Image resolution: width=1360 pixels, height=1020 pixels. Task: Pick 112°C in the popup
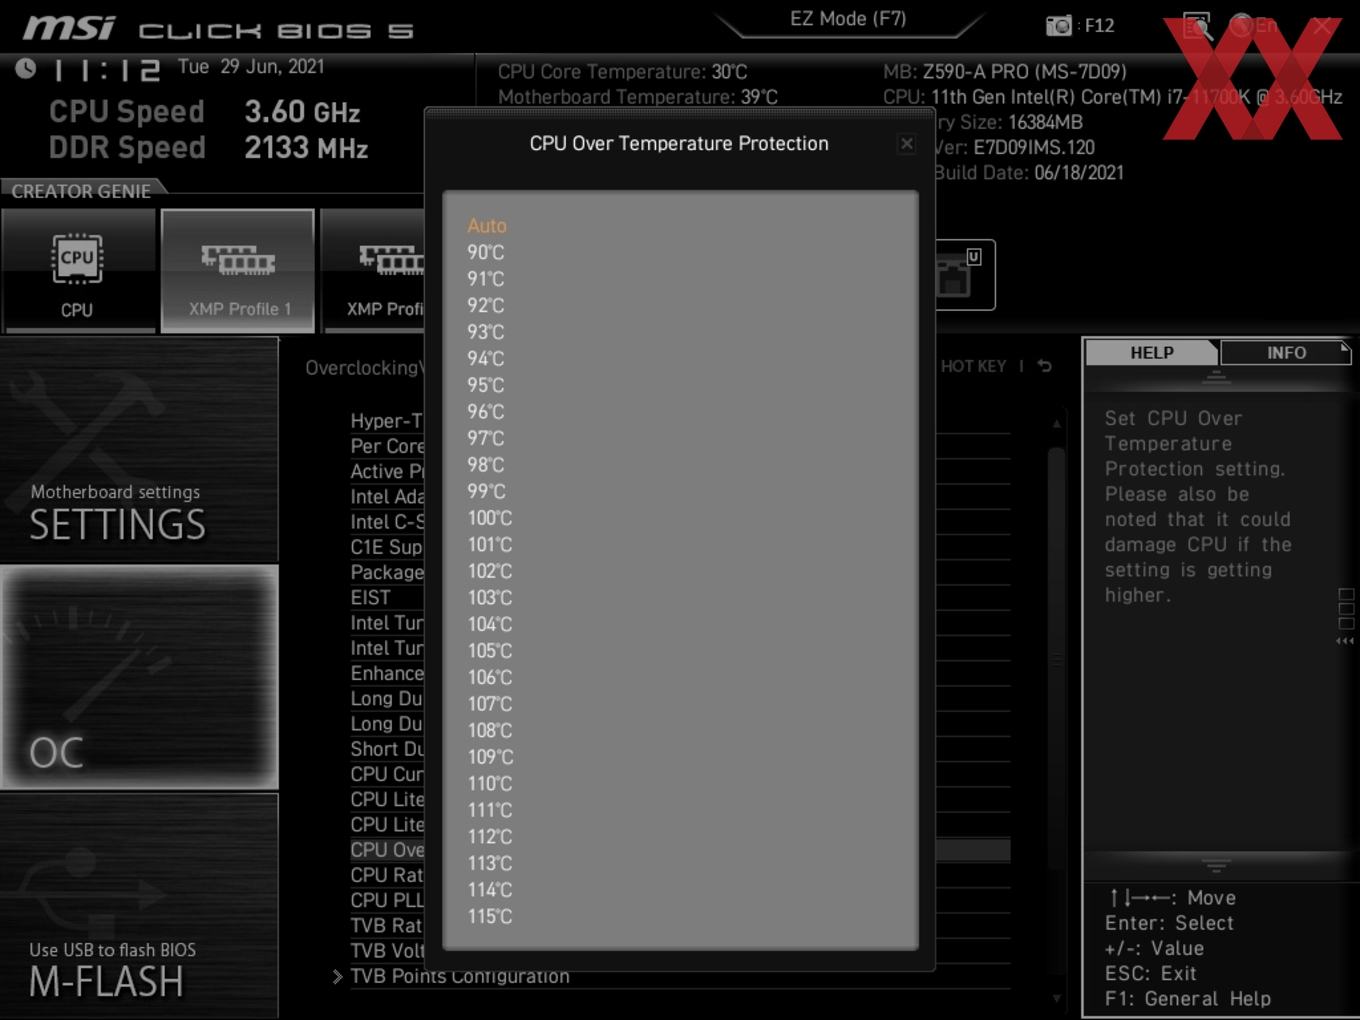(x=490, y=836)
